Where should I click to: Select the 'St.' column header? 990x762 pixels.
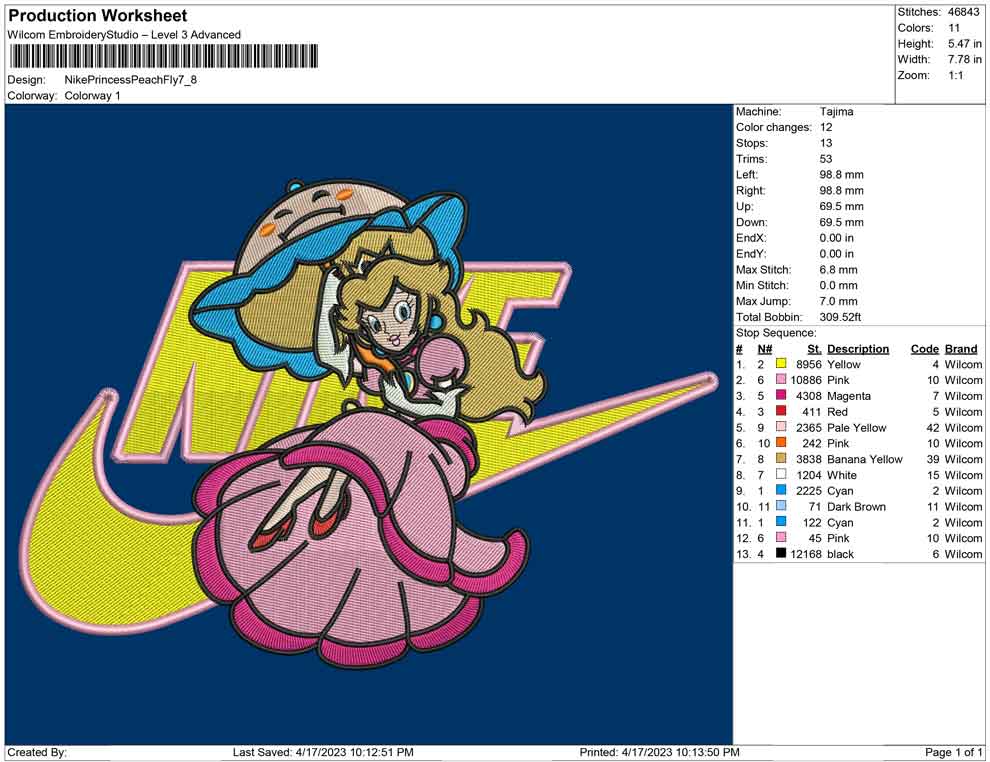click(814, 348)
